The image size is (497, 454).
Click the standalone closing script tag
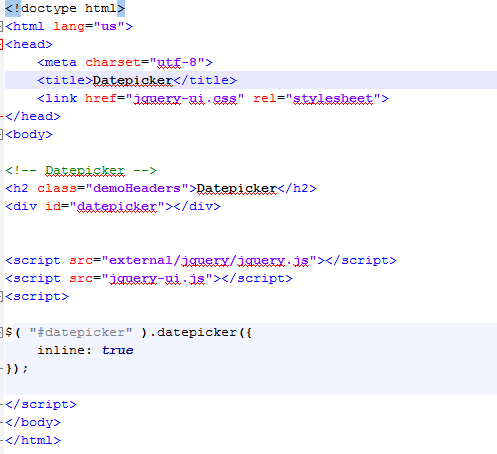41,404
